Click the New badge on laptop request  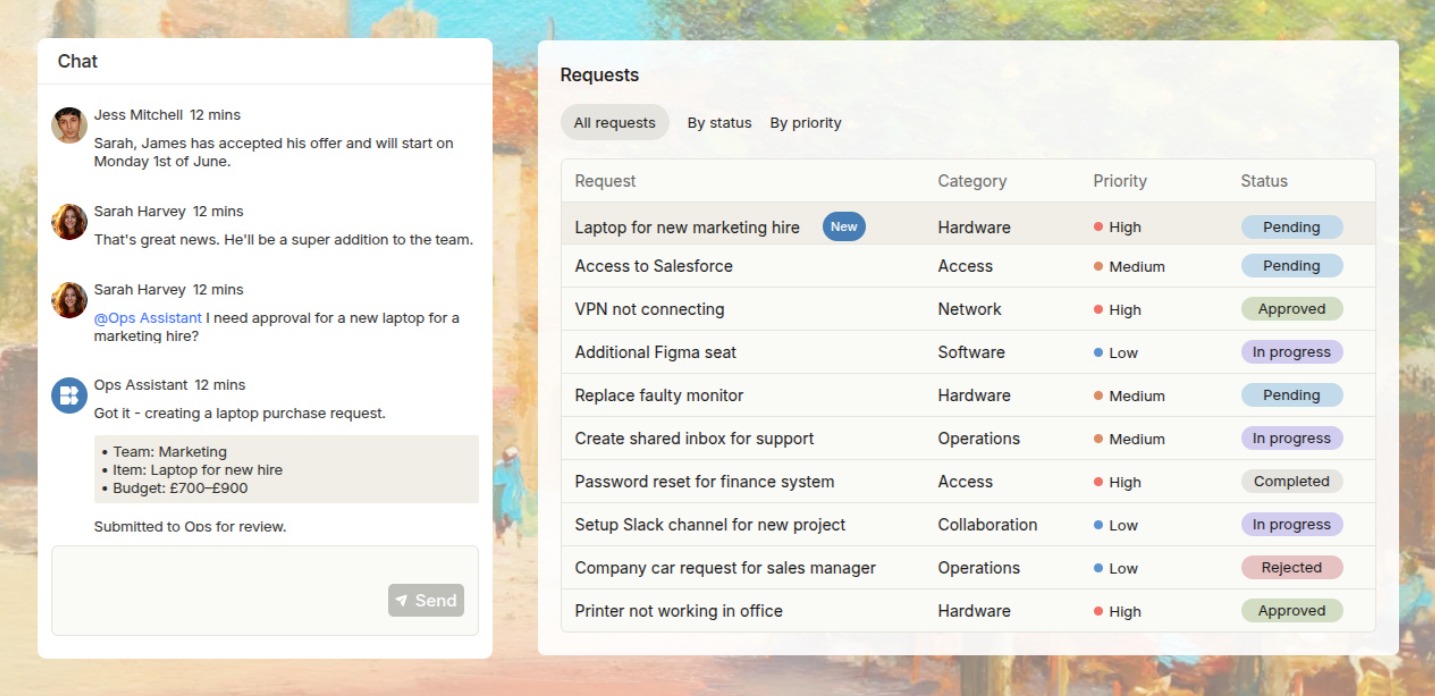pos(843,226)
